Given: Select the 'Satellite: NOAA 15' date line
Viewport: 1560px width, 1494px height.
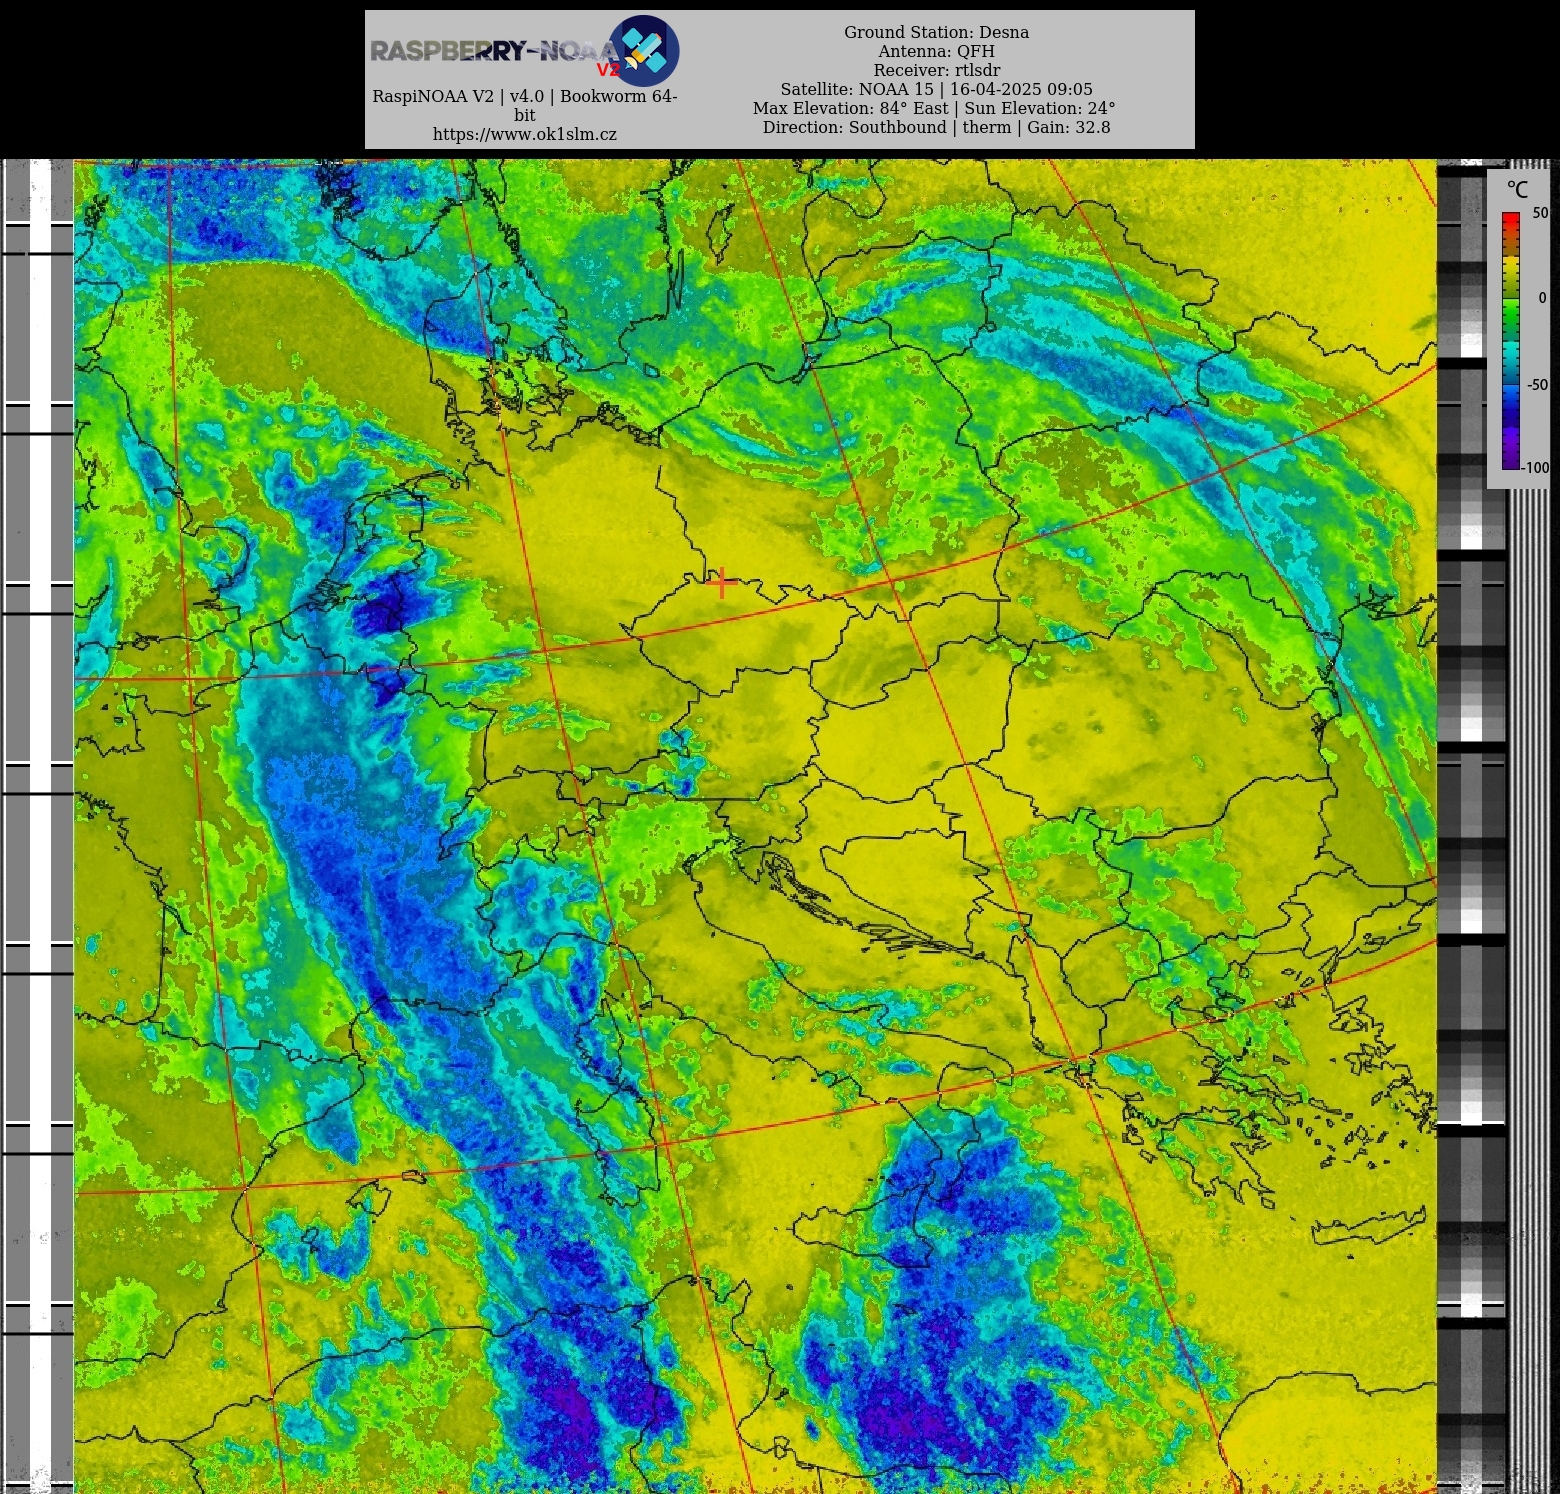Looking at the screenshot, I should coord(936,89).
